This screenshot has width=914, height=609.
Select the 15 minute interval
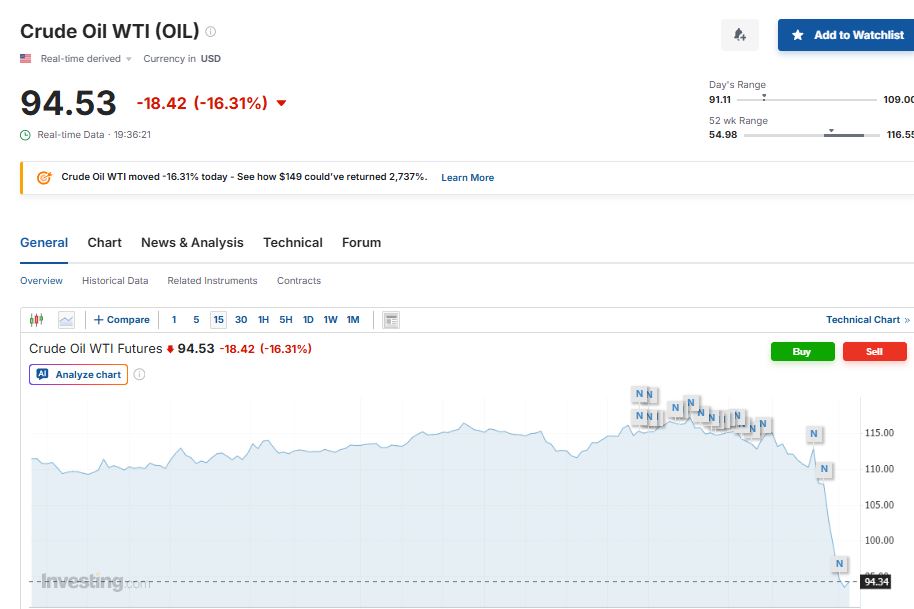click(x=218, y=320)
